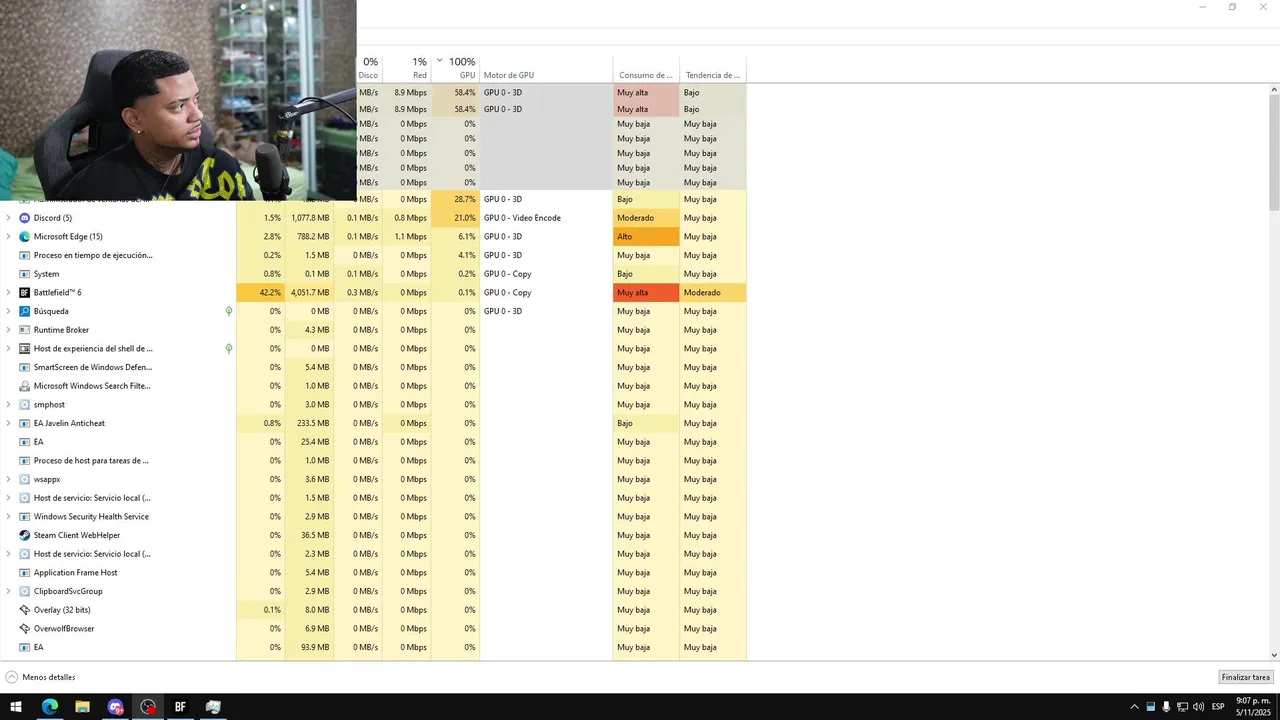1280x720 pixels.
Task: Click the Alto power usage cell
Action: point(646,237)
